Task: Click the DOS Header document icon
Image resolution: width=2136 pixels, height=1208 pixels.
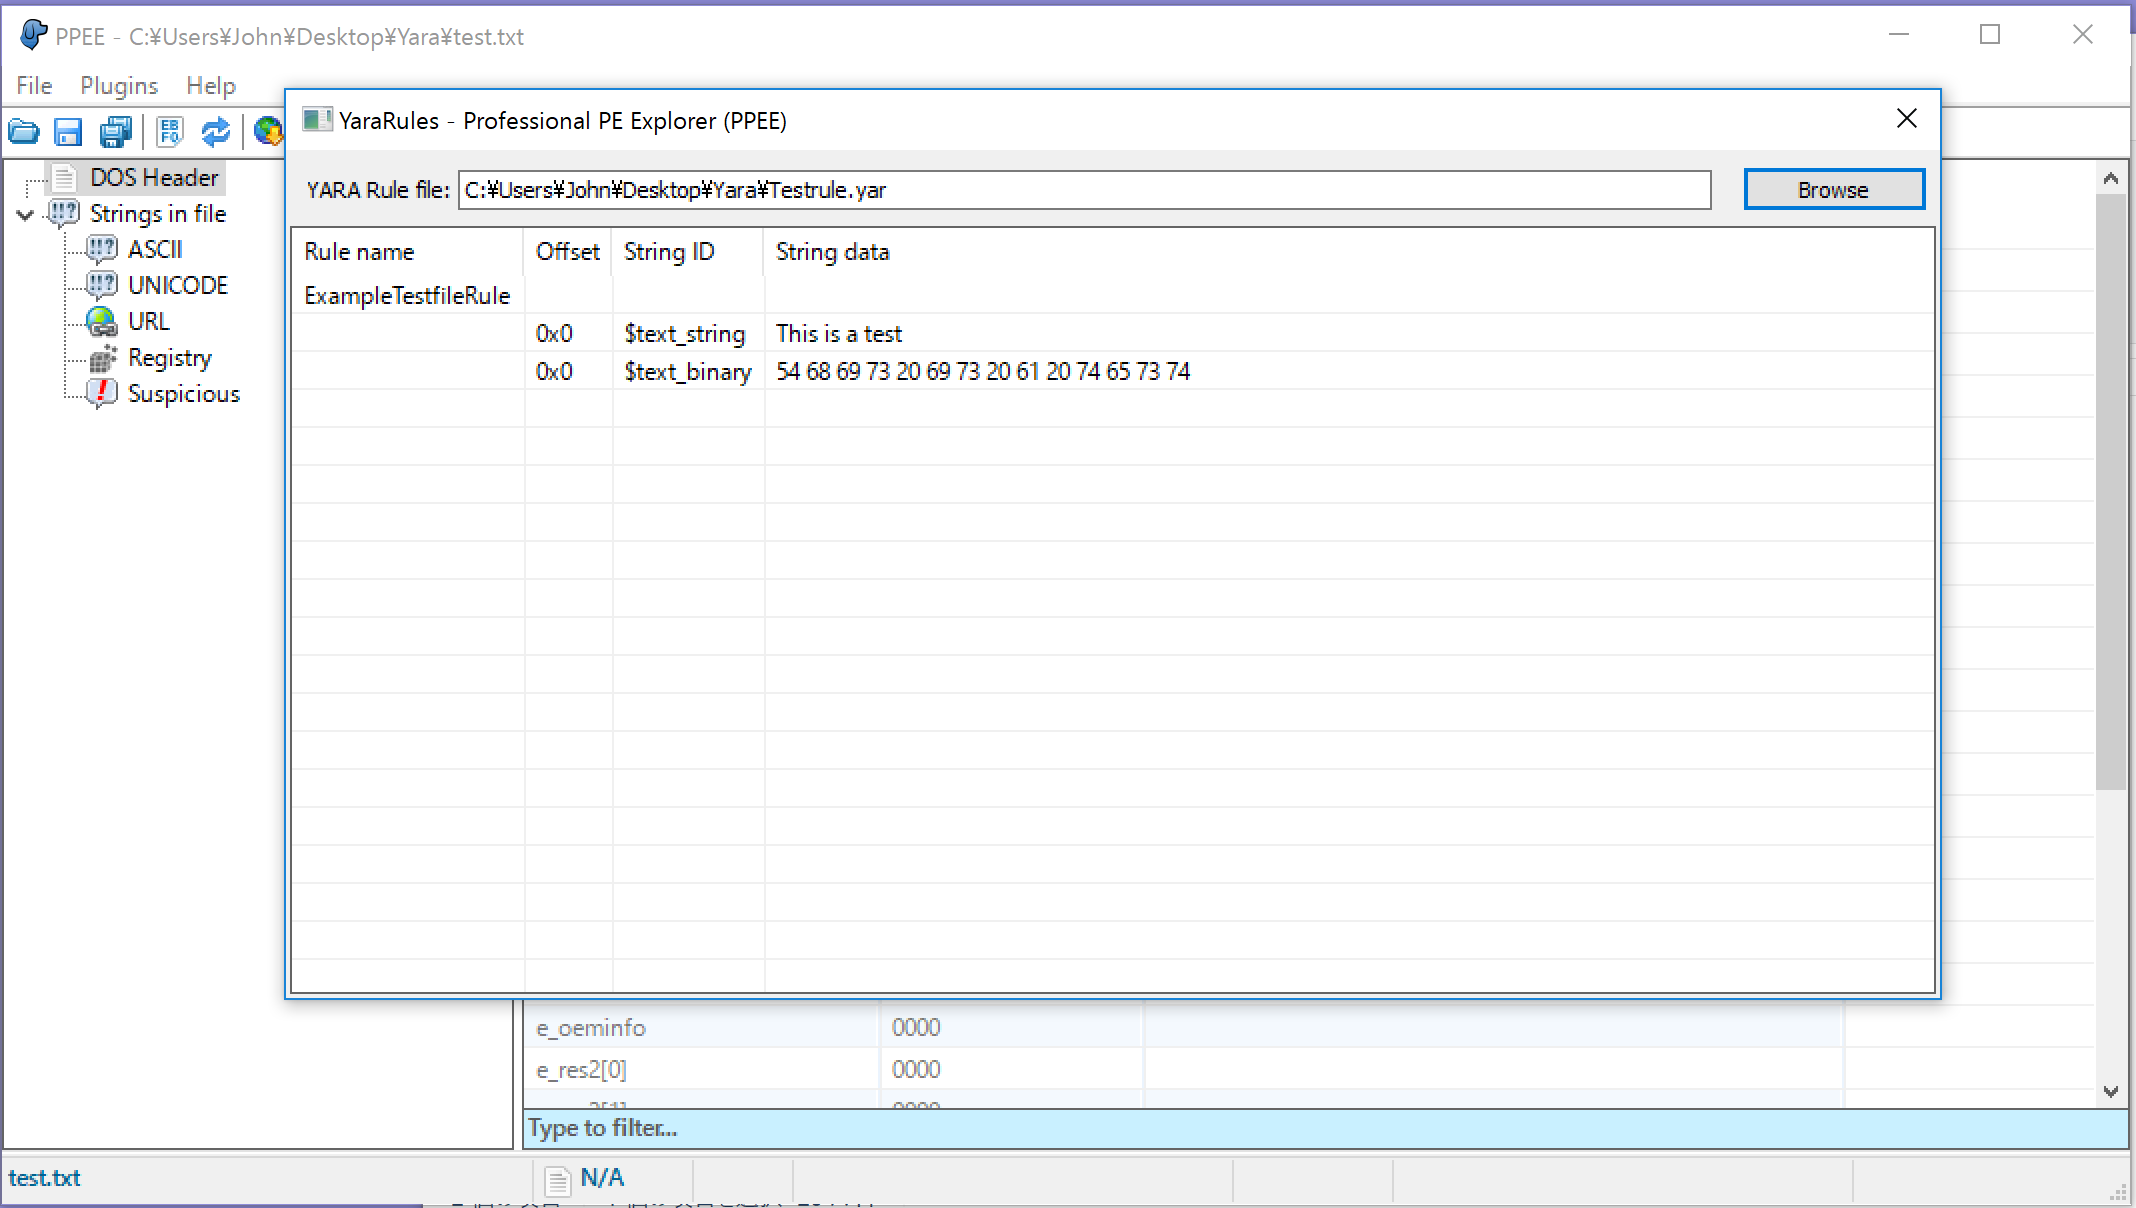Action: point(64,177)
